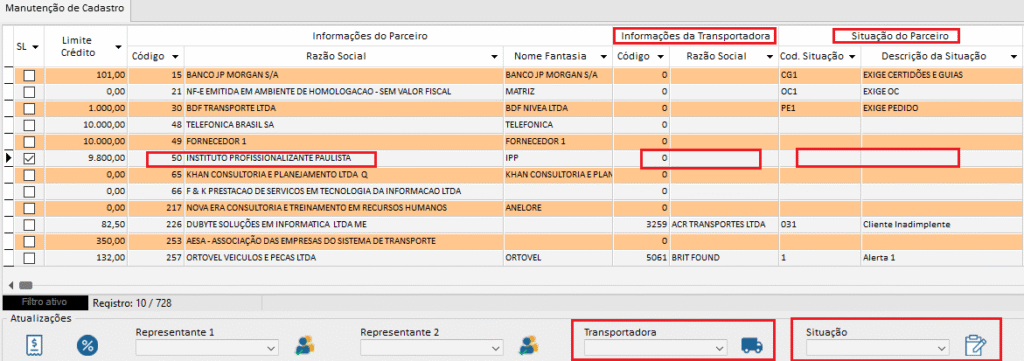
Task: Tick the AESA ASSOCIAÇÃO row checkbox
Action: tap(30, 241)
